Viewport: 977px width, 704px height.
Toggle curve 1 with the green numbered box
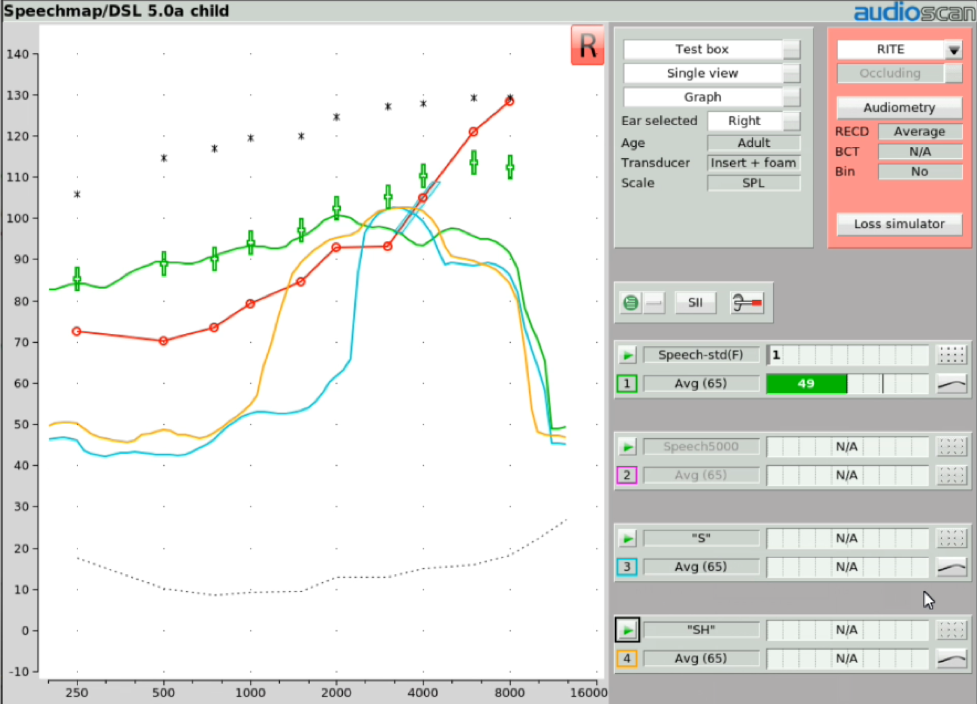tap(627, 384)
